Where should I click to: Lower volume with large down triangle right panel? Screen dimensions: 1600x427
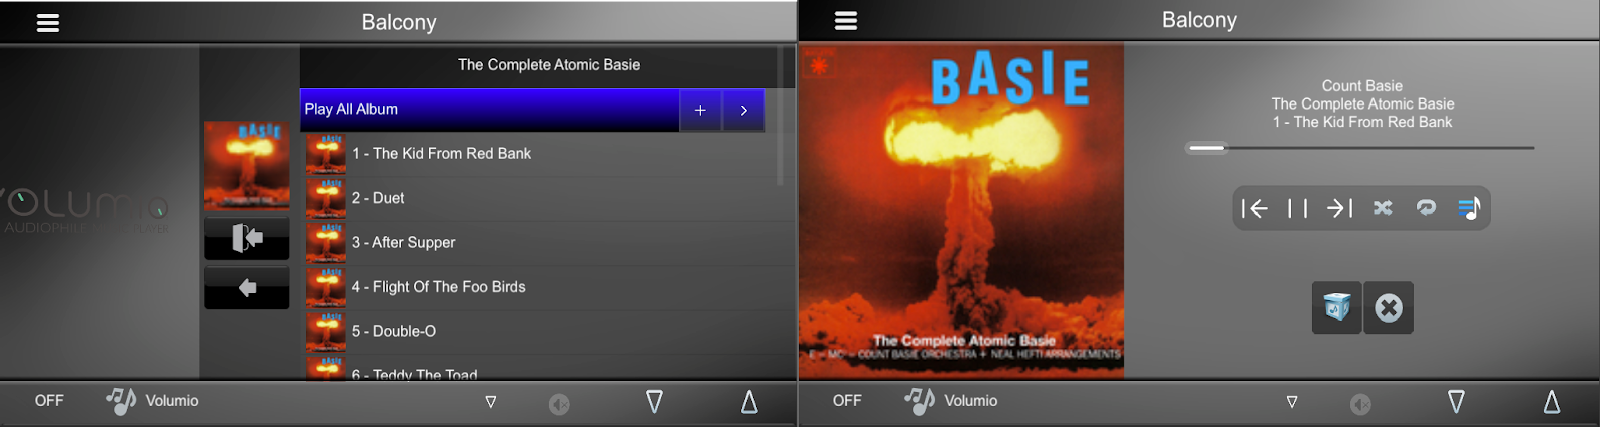[1456, 402]
